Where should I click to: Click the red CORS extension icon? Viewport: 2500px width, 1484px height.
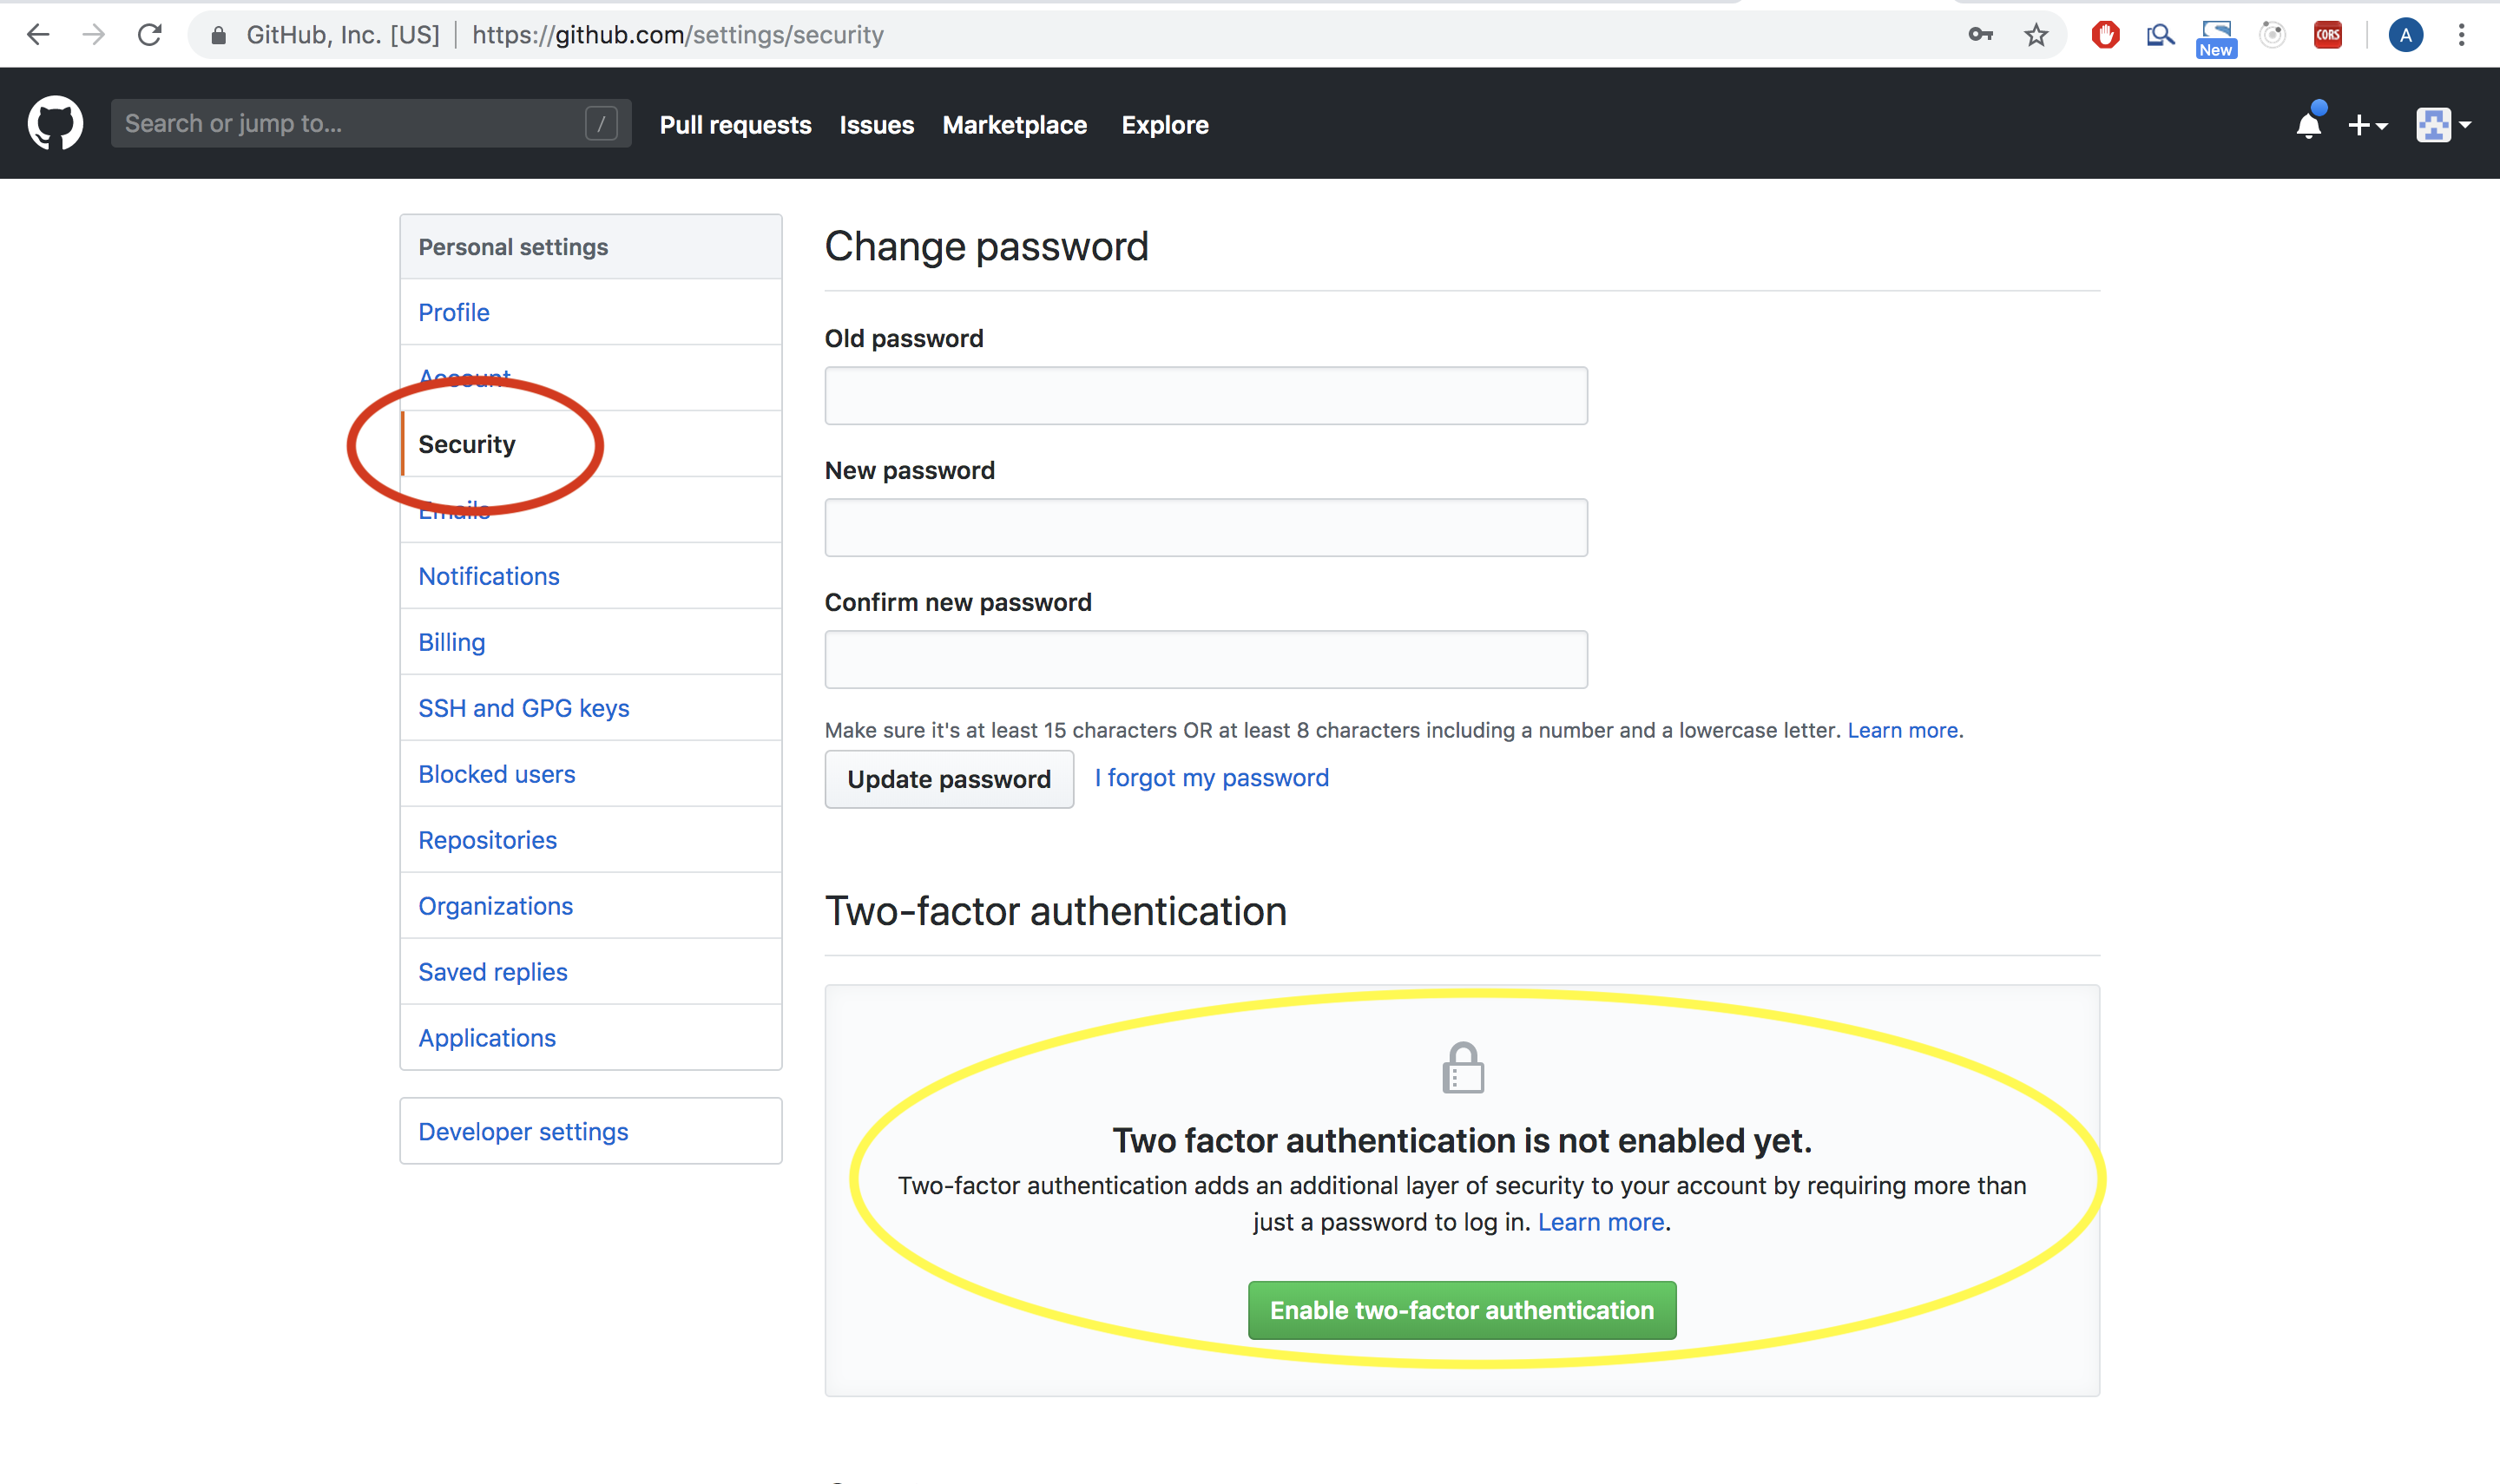click(2328, 34)
